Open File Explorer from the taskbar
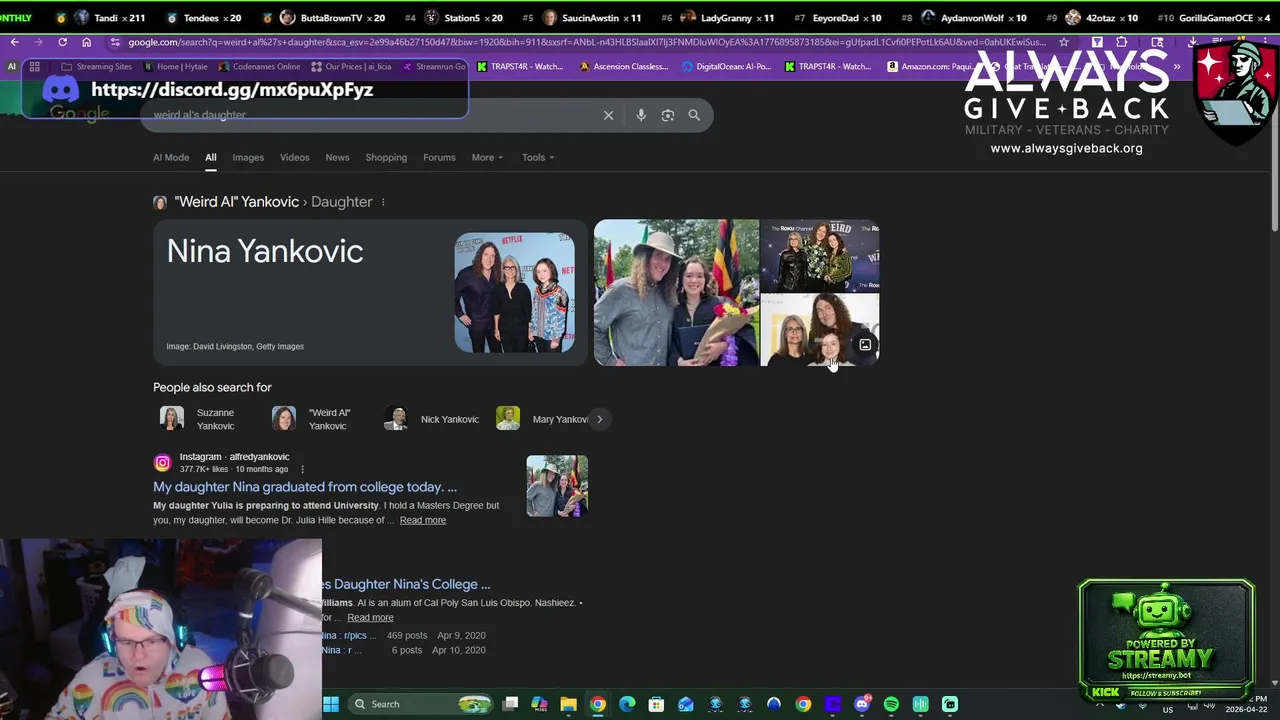This screenshot has height=720, width=1280. click(568, 704)
